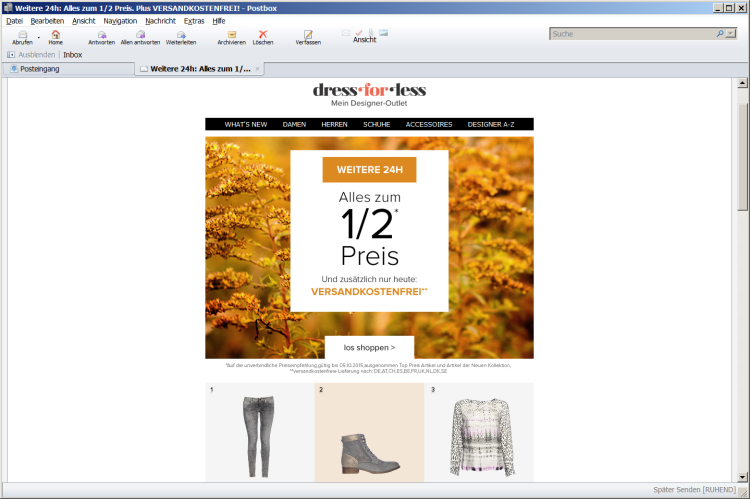Viewport: 750px width, 499px height.
Task: Delete the message using Löschen
Action: [x=263, y=35]
